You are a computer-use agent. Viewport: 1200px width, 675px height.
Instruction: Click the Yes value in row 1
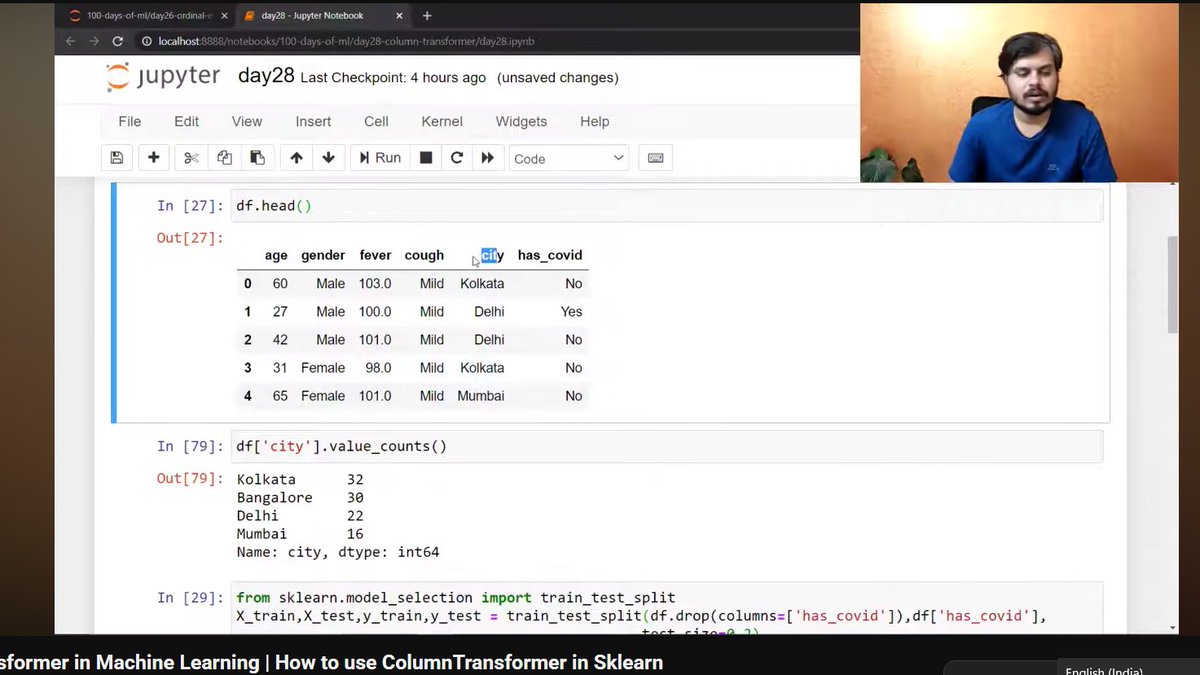(x=571, y=312)
